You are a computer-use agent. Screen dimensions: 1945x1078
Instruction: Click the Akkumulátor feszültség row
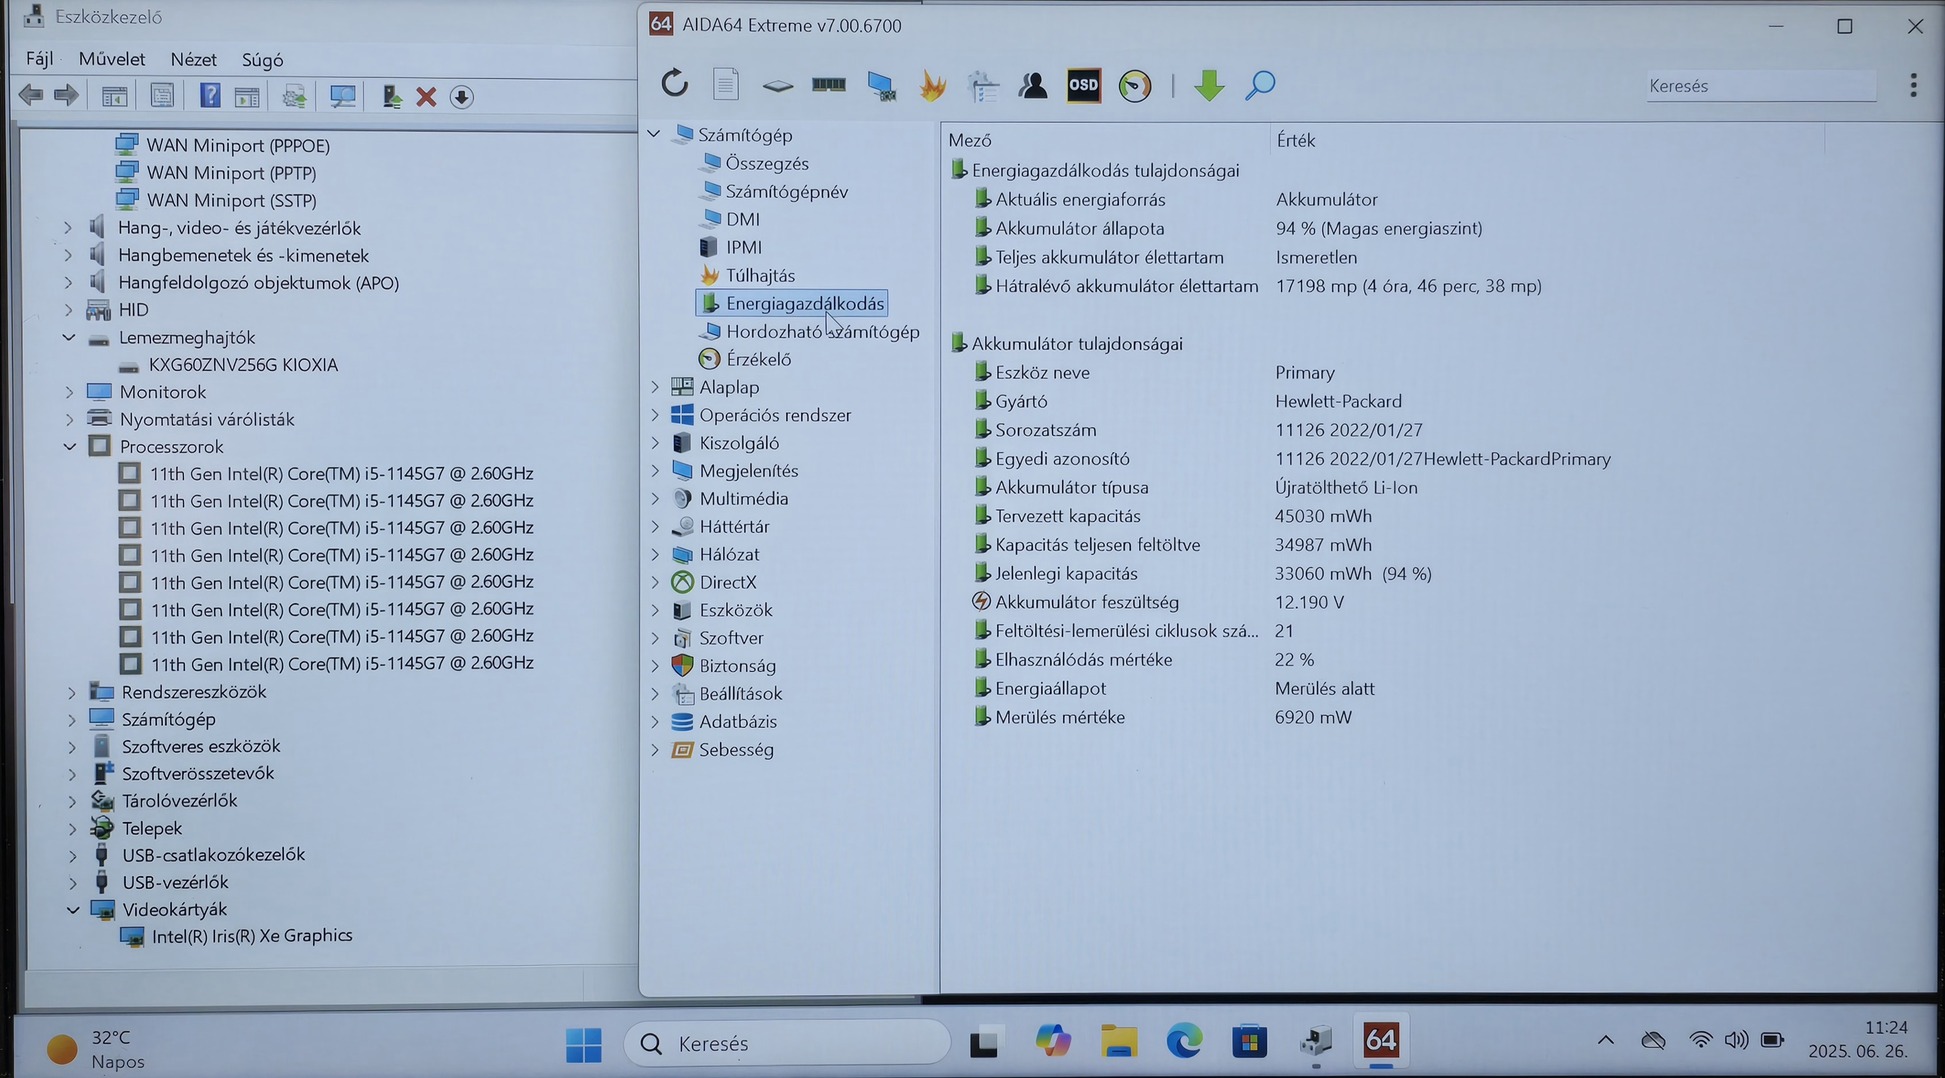click(x=1158, y=602)
